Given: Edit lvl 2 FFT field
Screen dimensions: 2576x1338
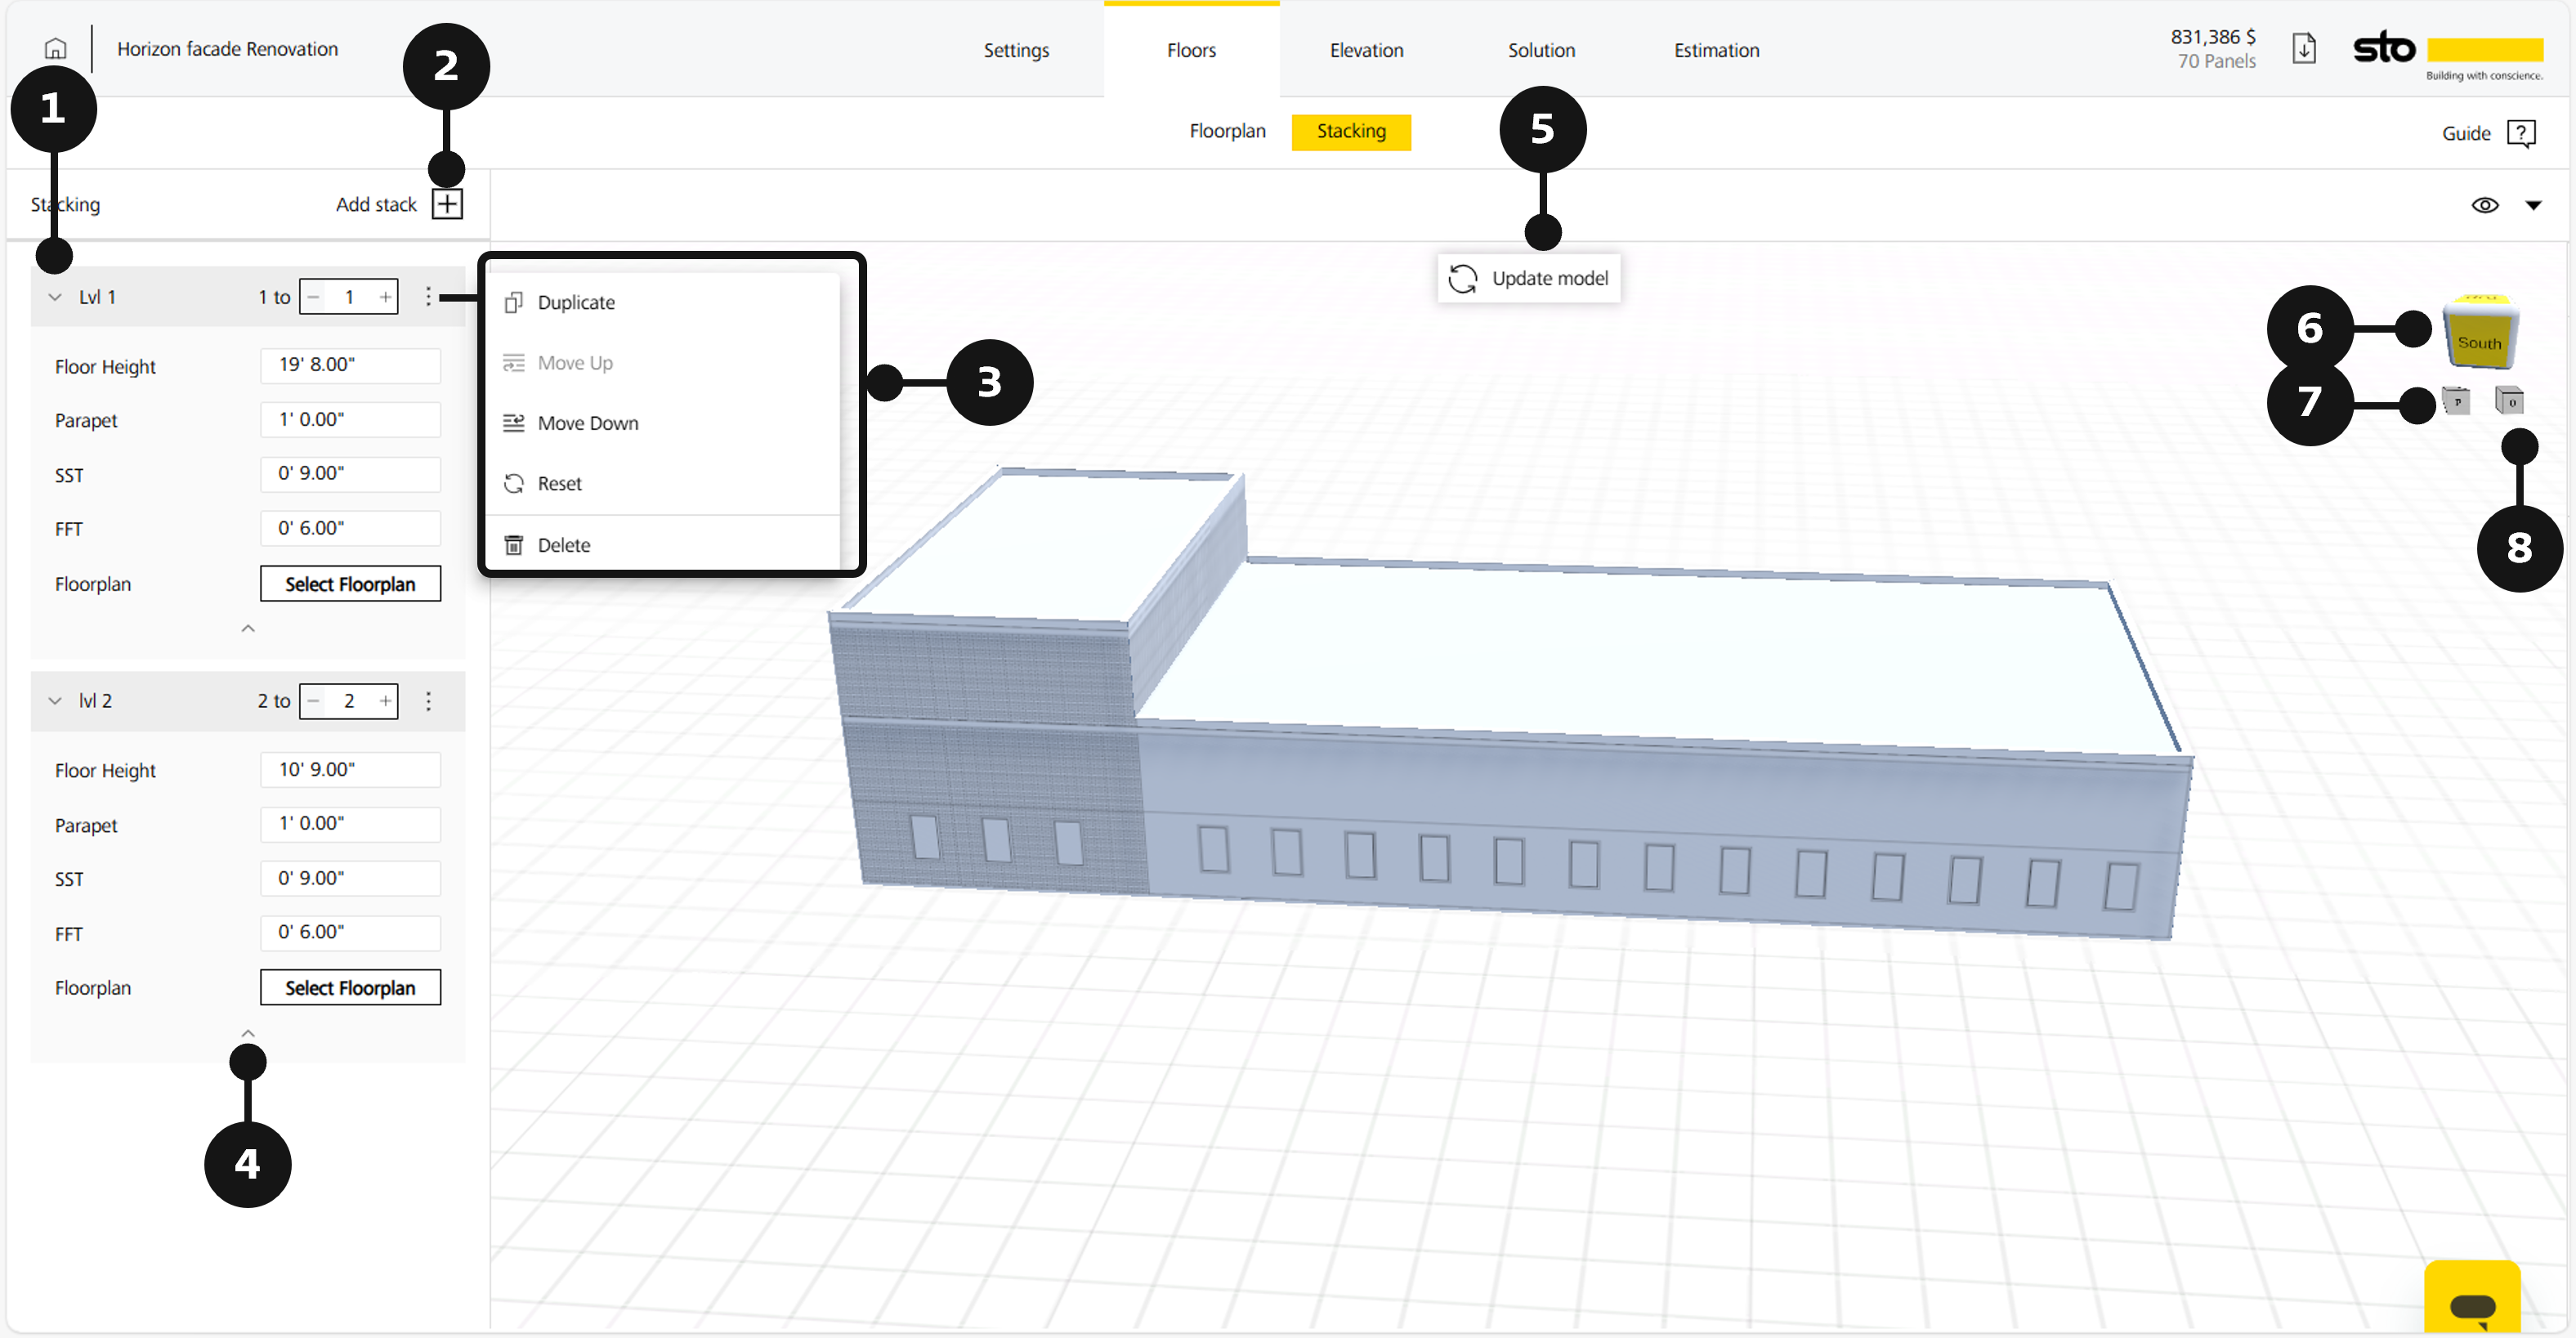Looking at the screenshot, I should click(x=350, y=932).
